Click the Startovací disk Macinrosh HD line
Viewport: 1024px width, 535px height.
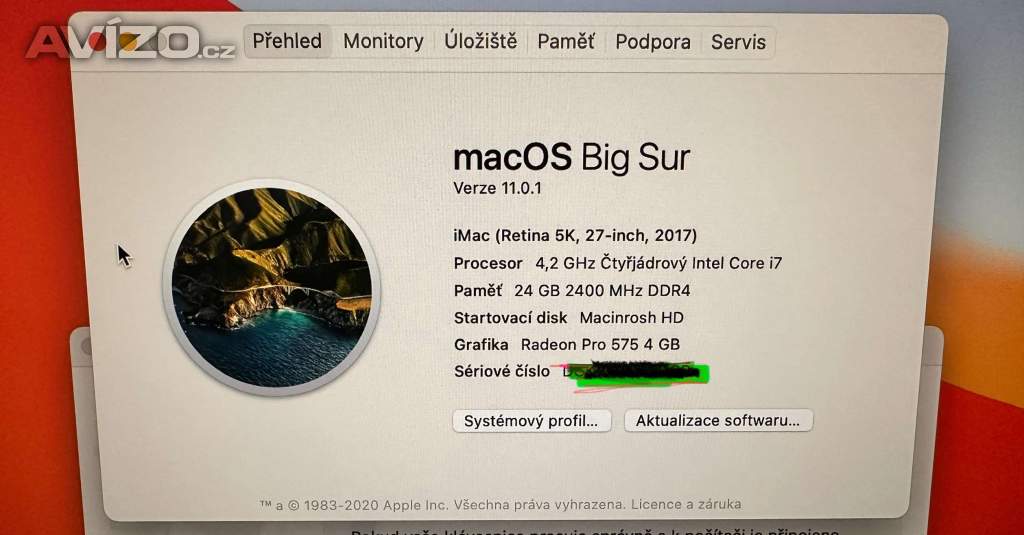[569, 317]
